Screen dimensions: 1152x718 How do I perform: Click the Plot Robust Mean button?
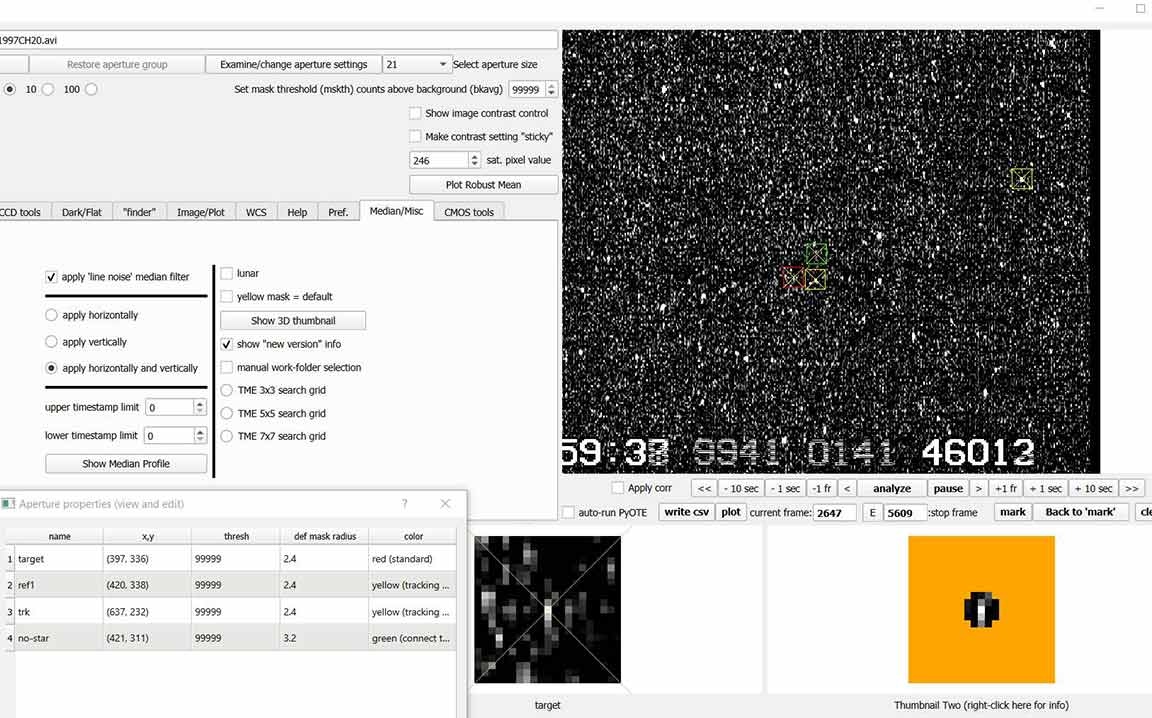click(484, 185)
